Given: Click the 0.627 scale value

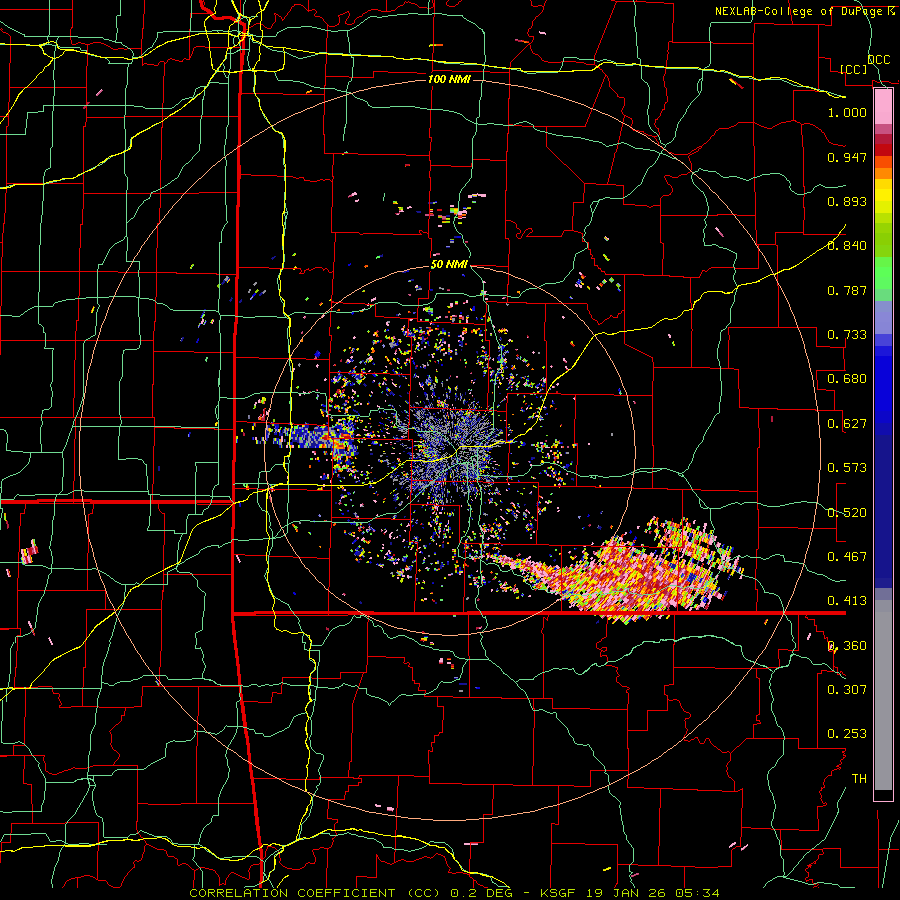Looking at the screenshot, I should click(x=847, y=423).
